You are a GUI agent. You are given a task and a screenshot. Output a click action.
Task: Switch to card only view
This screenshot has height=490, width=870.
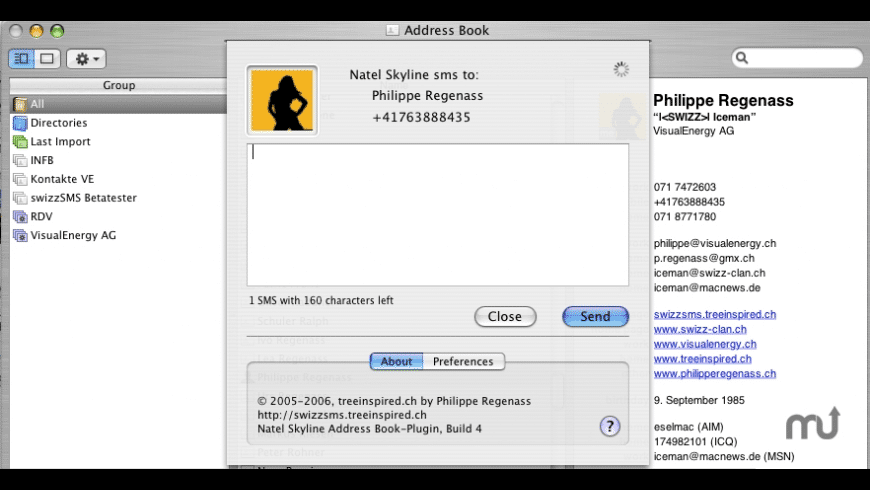[47, 58]
